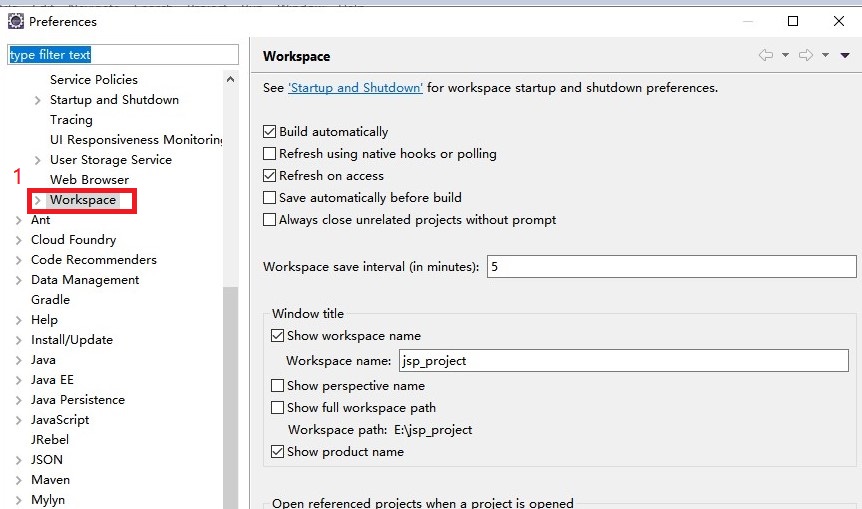Image resolution: width=862 pixels, height=509 pixels.
Task: Expand the Install/Update node
Action: coord(19,340)
